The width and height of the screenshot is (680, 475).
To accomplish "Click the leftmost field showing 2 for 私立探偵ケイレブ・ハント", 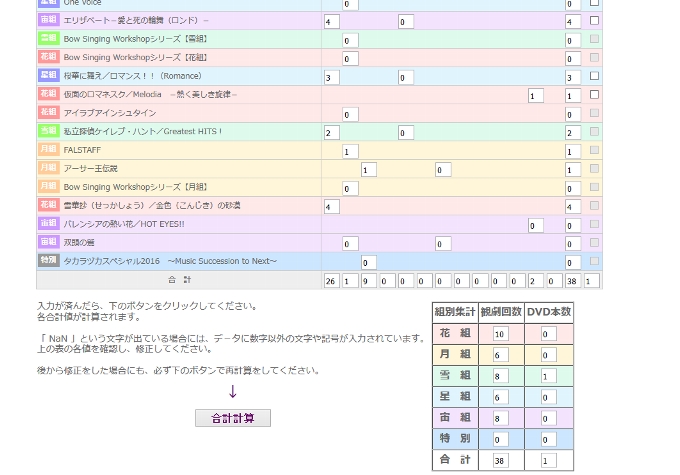I will (x=332, y=133).
